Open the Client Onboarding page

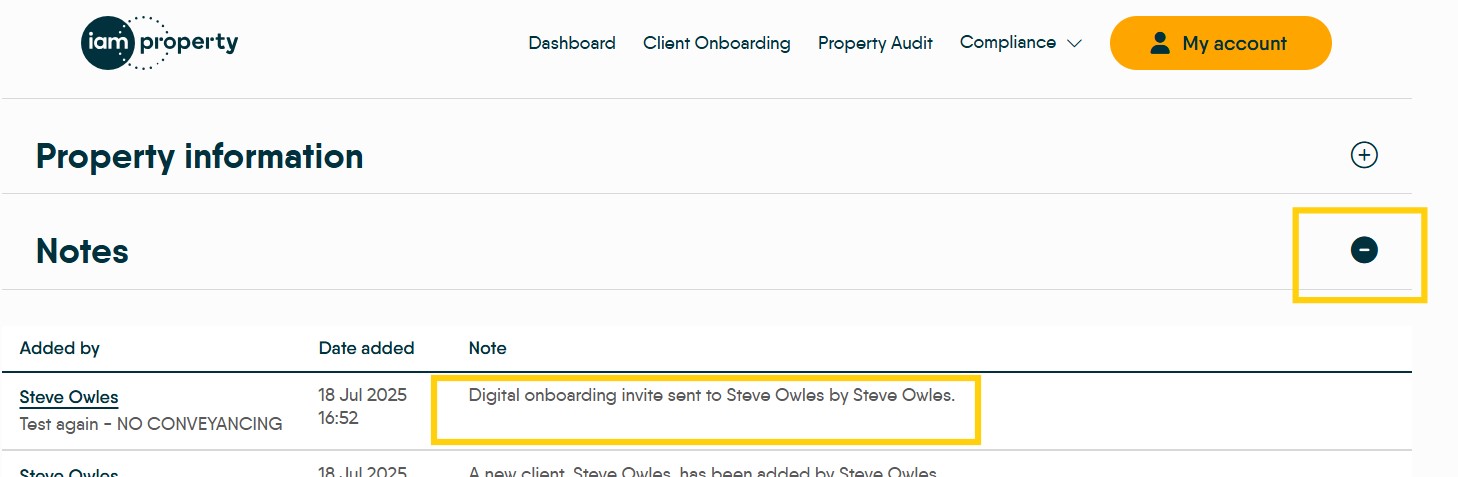[716, 43]
